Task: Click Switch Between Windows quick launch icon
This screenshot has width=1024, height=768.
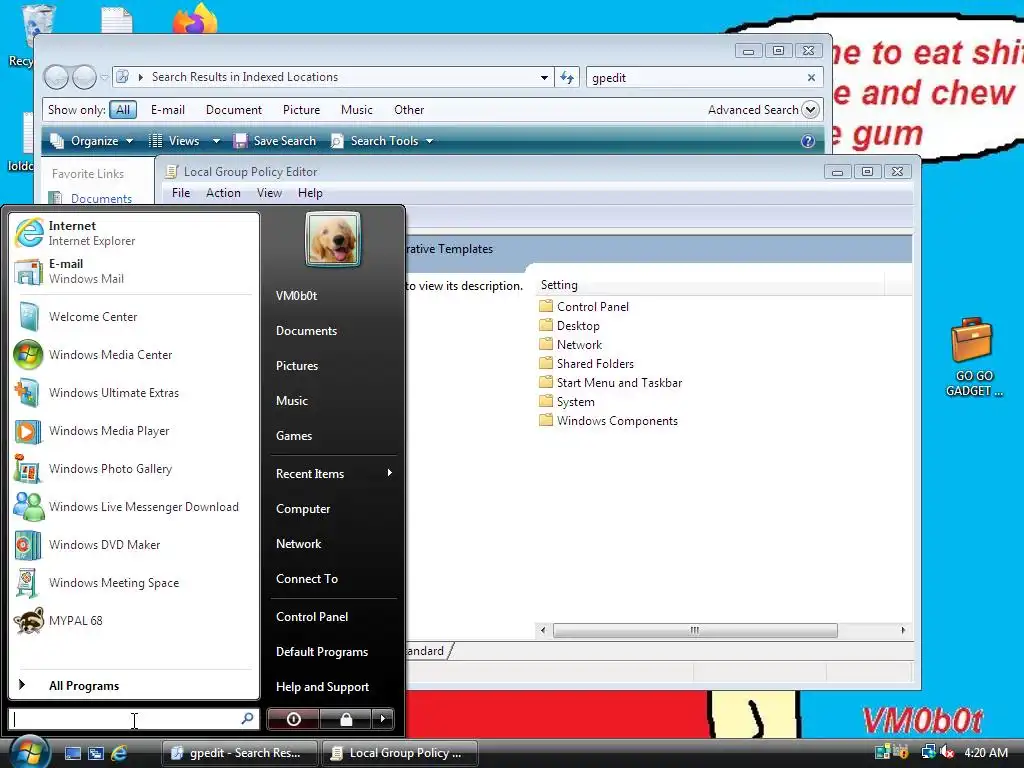Action: [x=95, y=753]
